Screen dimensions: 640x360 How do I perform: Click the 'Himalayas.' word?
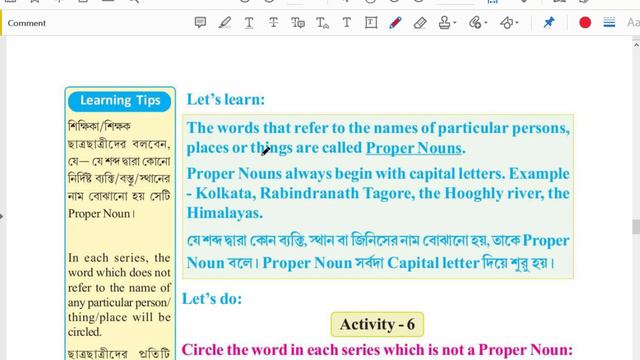[x=224, y=213]
